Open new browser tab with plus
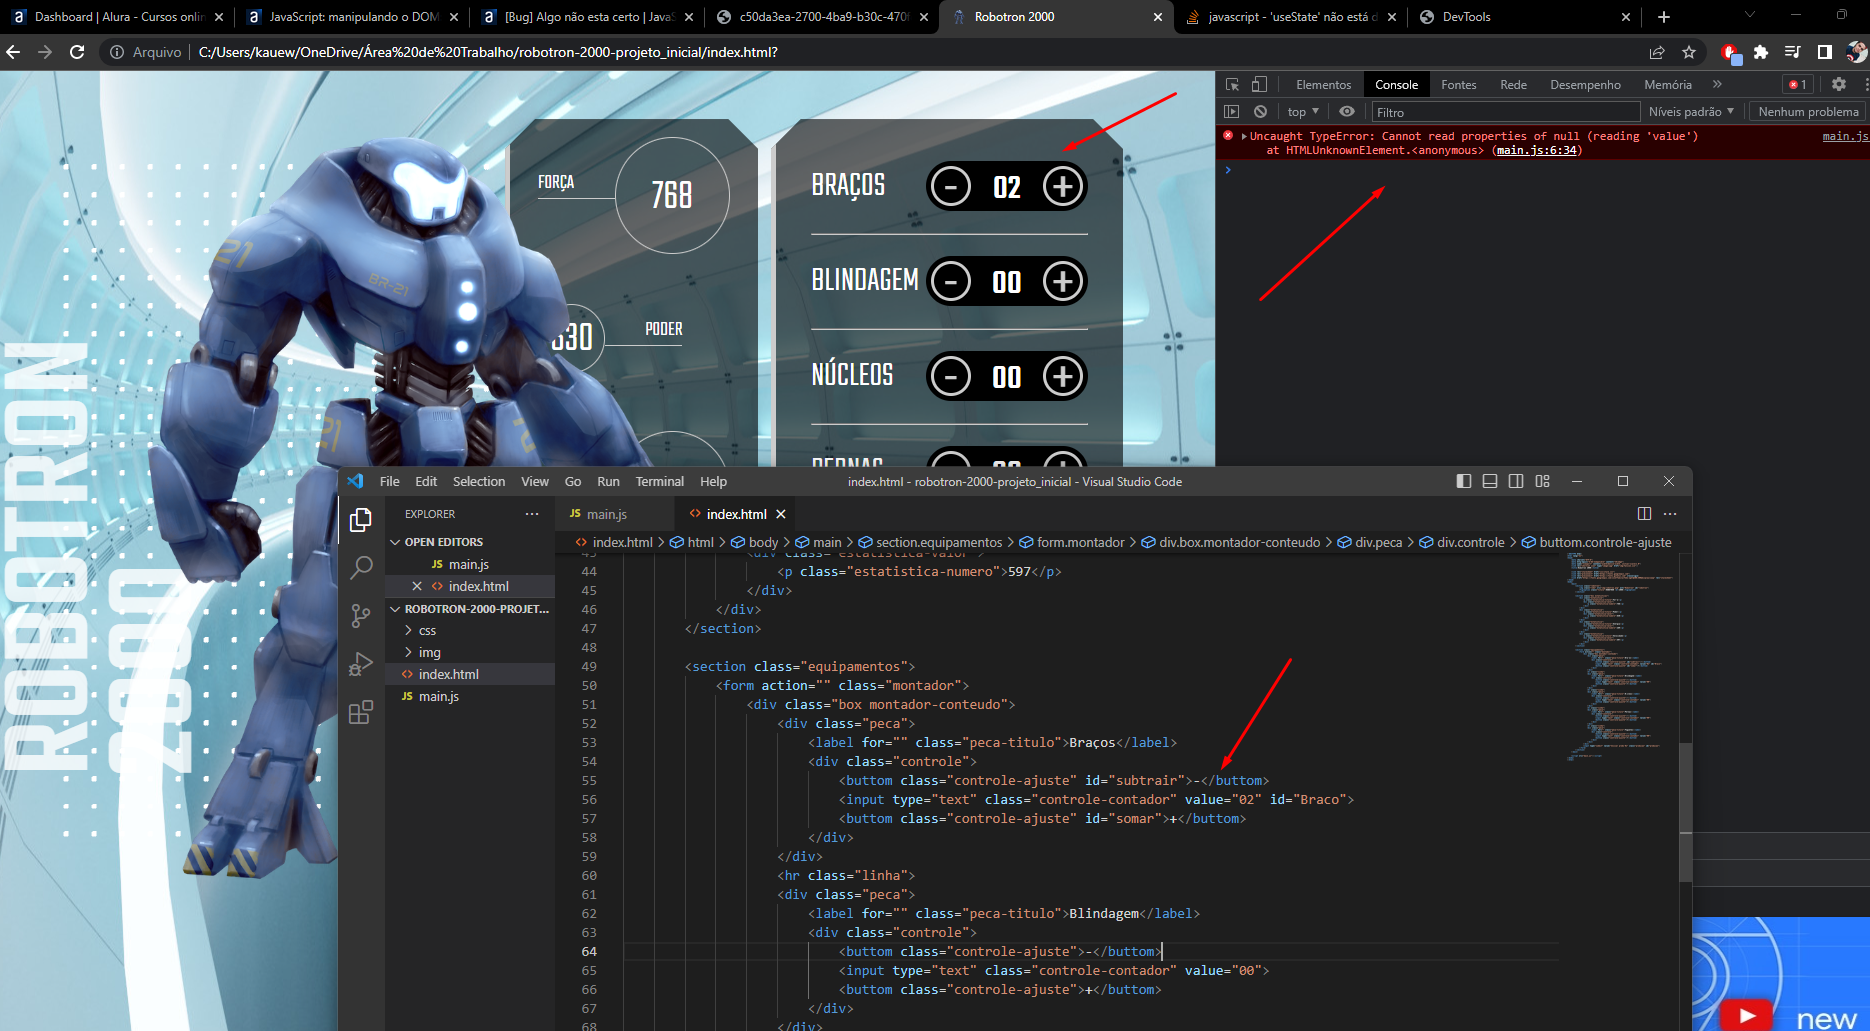 click(1664, 17)
